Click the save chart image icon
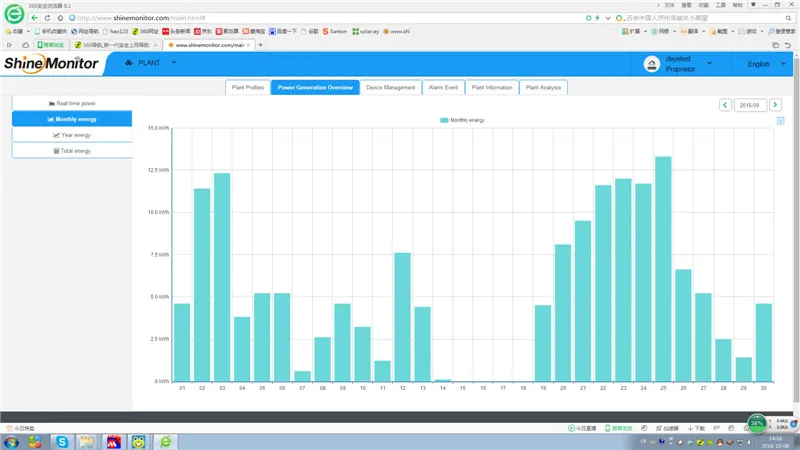800x450 pixels. [781, 121]
